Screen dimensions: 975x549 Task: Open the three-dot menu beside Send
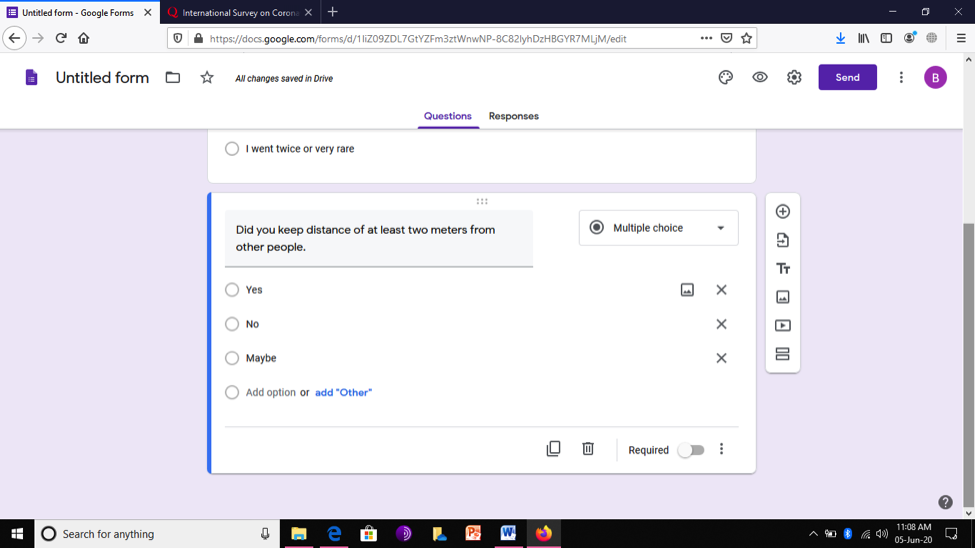(901, 78)
